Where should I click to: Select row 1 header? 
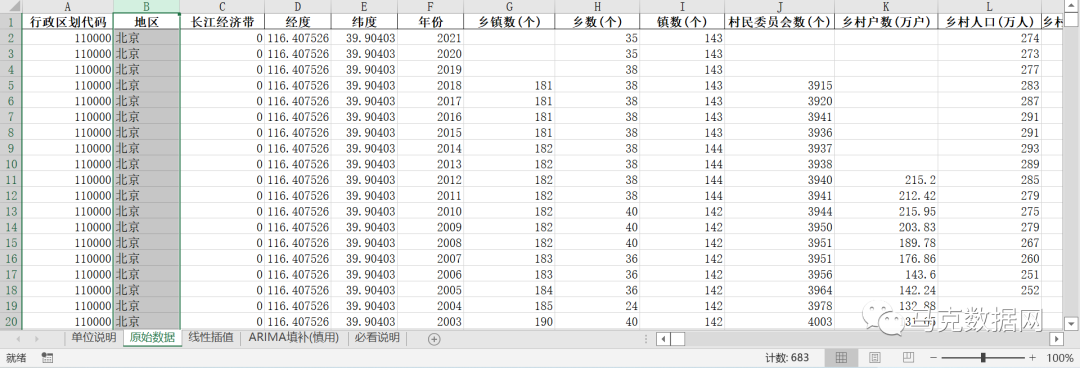[11, 21]
